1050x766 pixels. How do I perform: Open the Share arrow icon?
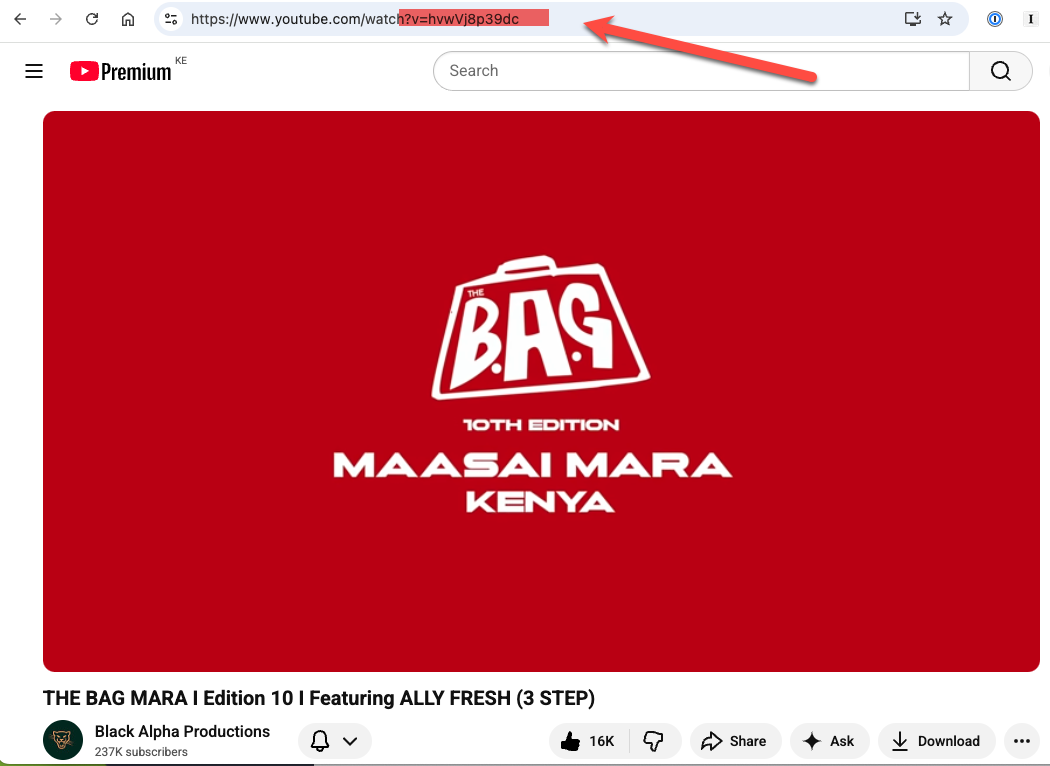click(713, 740)
